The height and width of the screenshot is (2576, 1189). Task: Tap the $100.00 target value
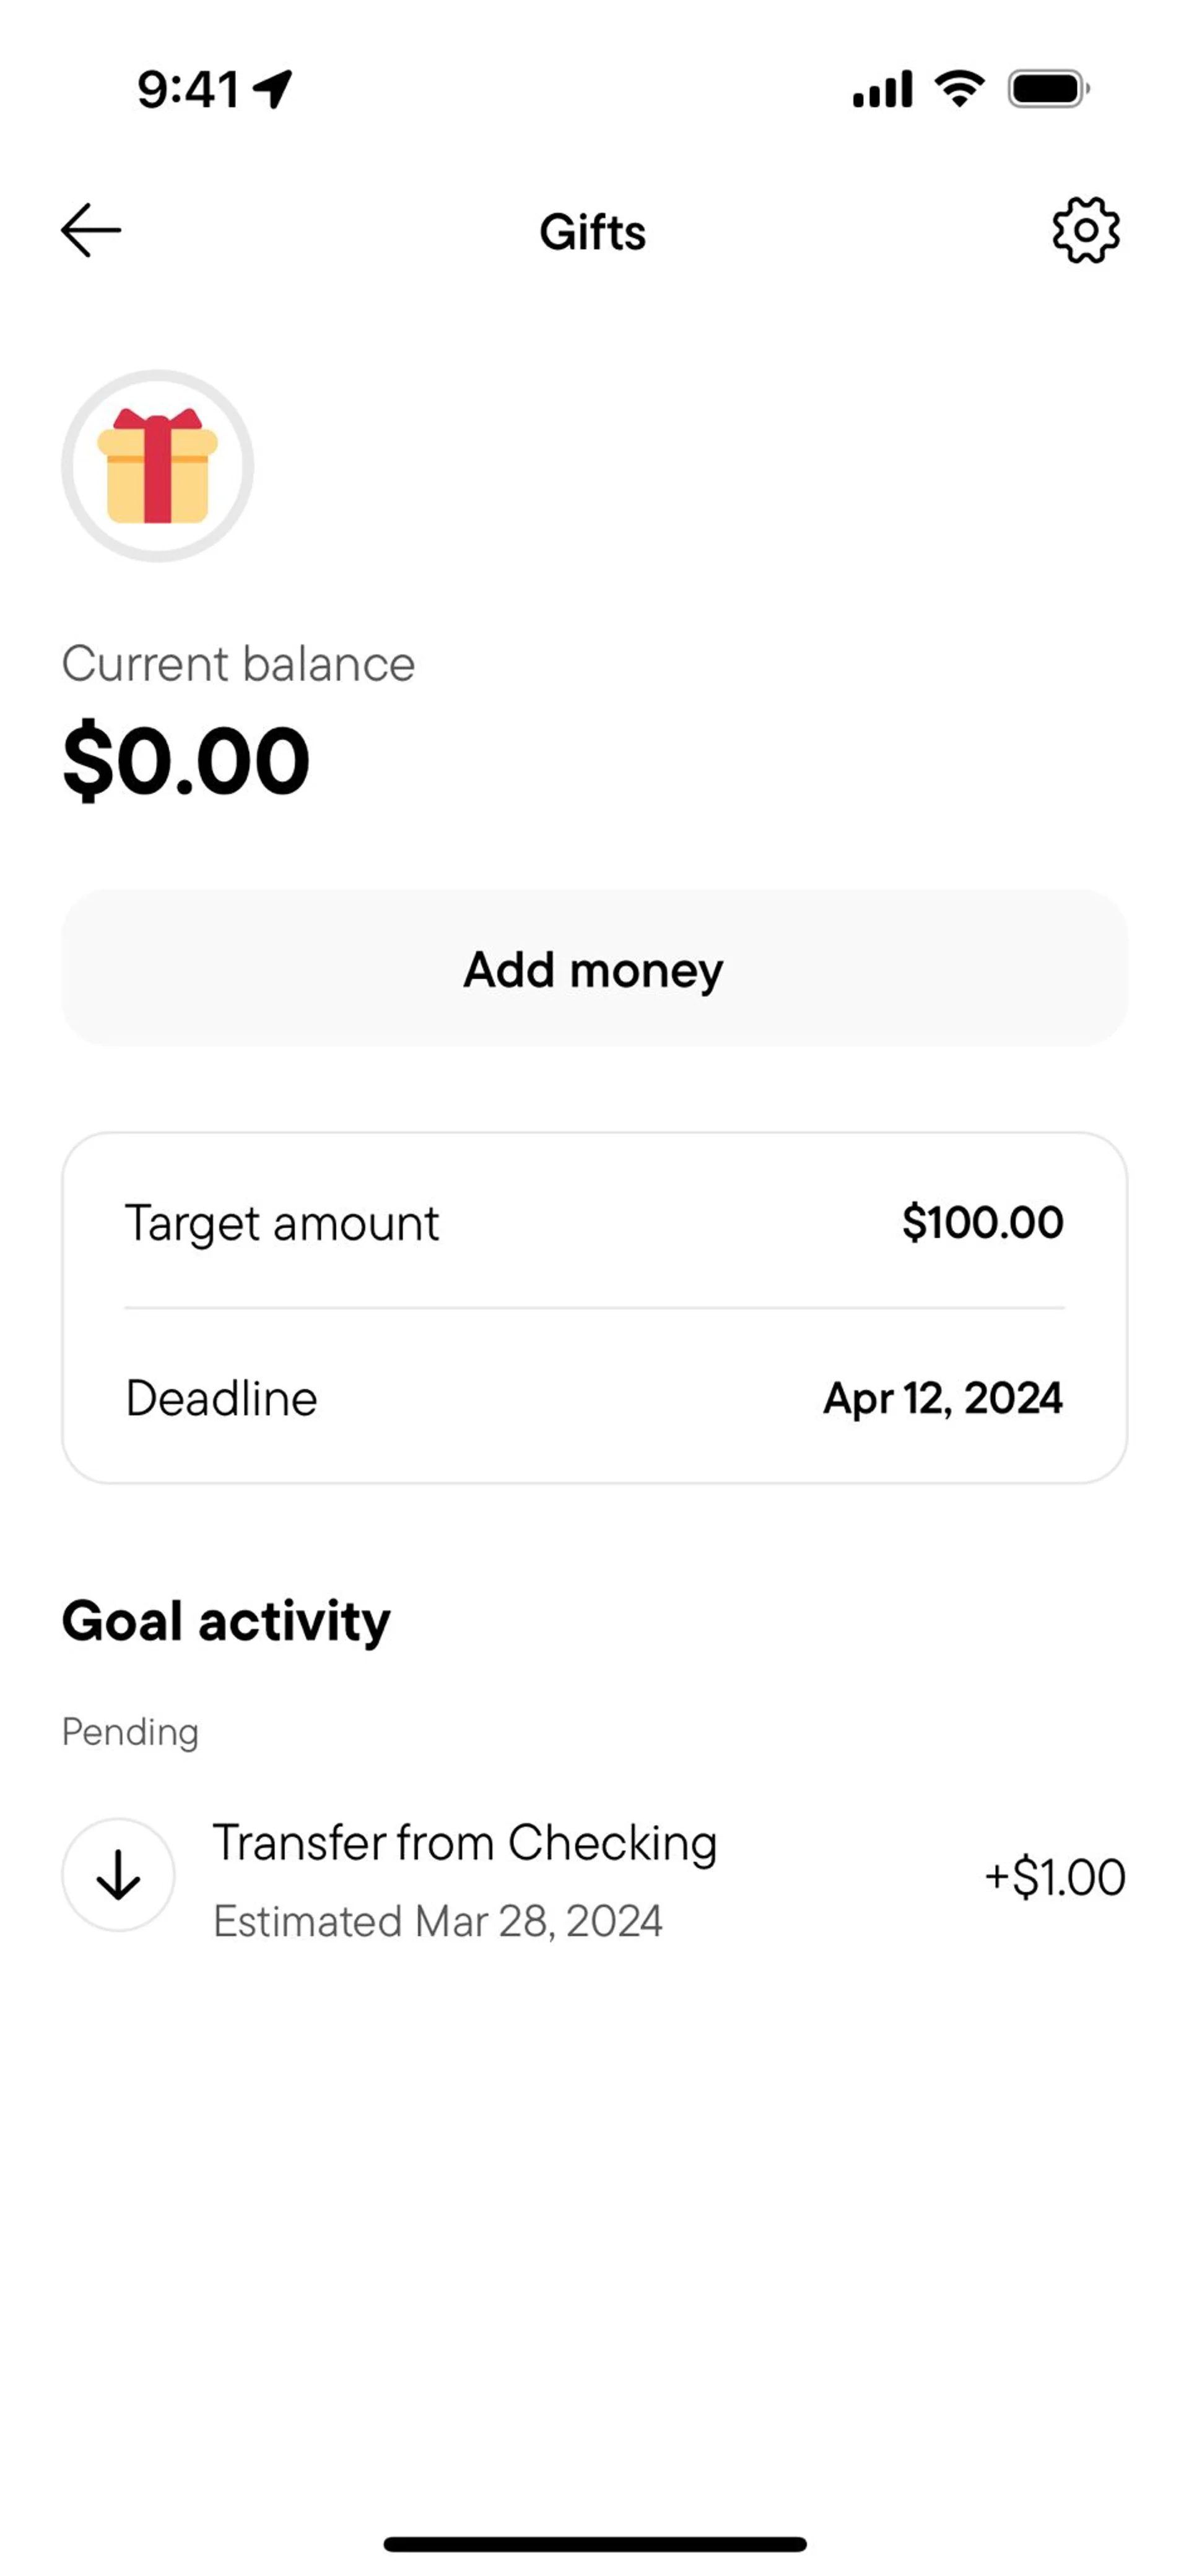coord(982,1223)
